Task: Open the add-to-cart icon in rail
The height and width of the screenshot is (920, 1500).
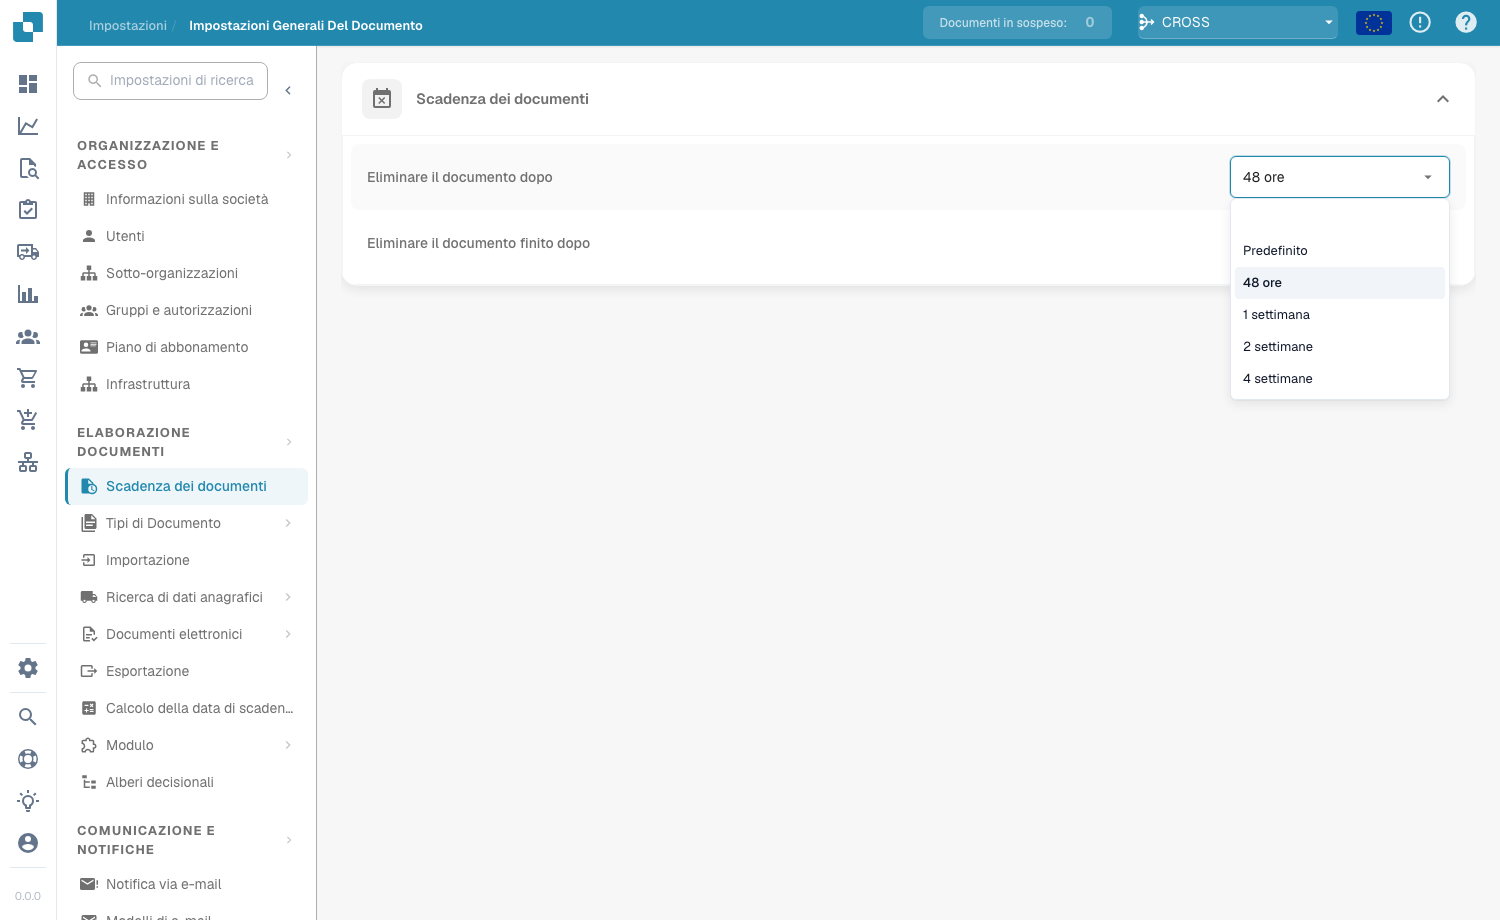Action: [28, 420]
